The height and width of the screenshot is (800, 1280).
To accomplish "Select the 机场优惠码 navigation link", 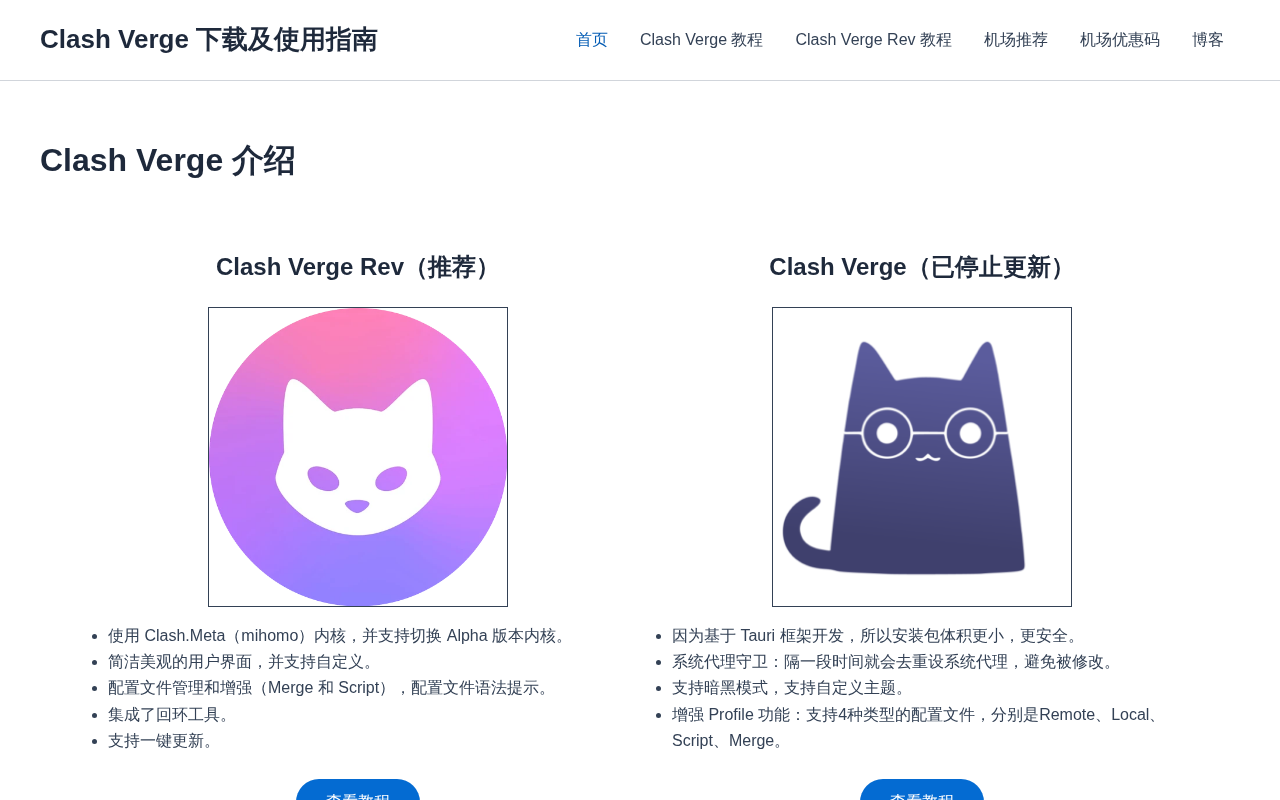I will pos(1120,40).
